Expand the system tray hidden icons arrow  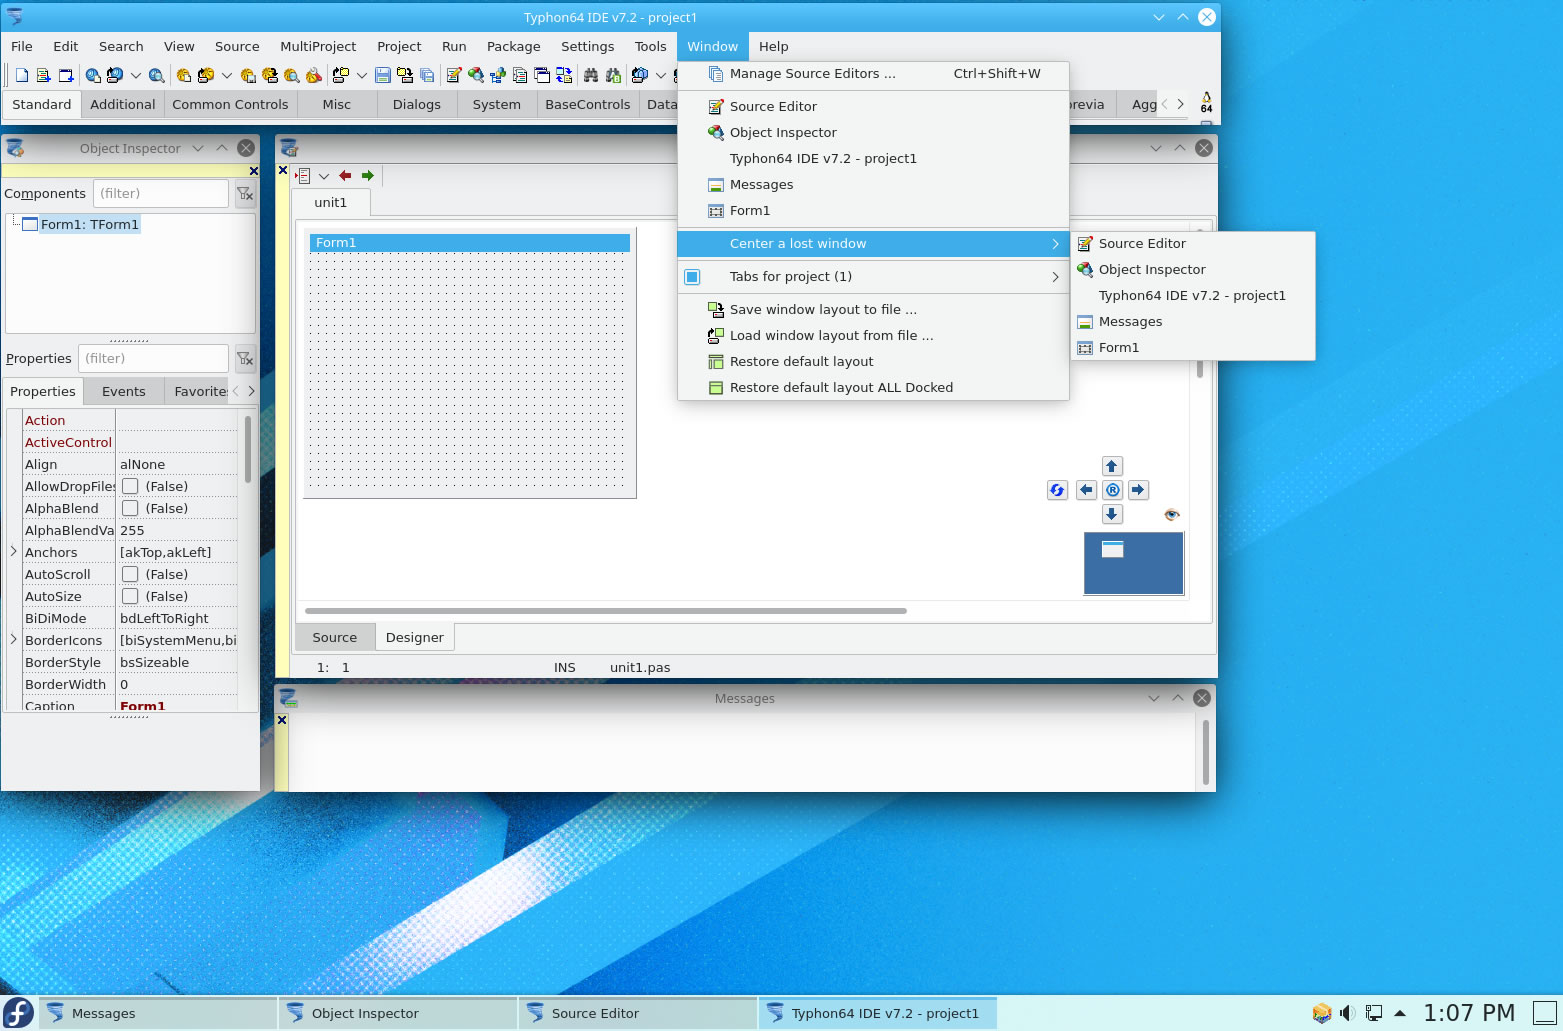pos(1400,1013)
